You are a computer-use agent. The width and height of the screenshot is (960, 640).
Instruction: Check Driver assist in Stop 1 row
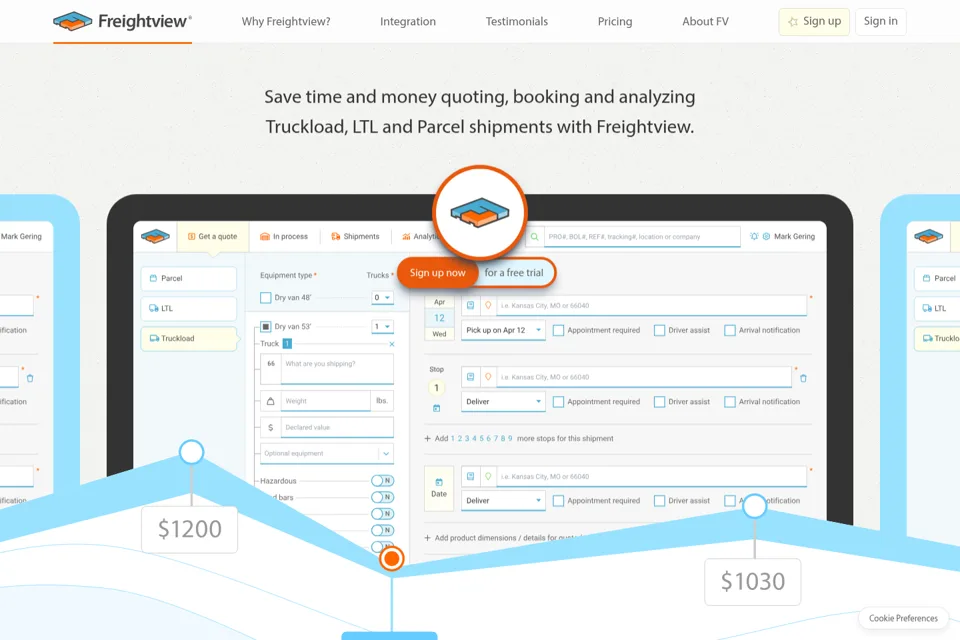click(659, 402)
